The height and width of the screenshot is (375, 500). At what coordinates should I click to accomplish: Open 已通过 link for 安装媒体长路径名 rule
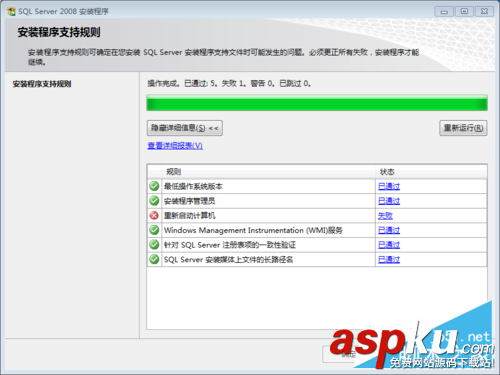tap(389, 260)
